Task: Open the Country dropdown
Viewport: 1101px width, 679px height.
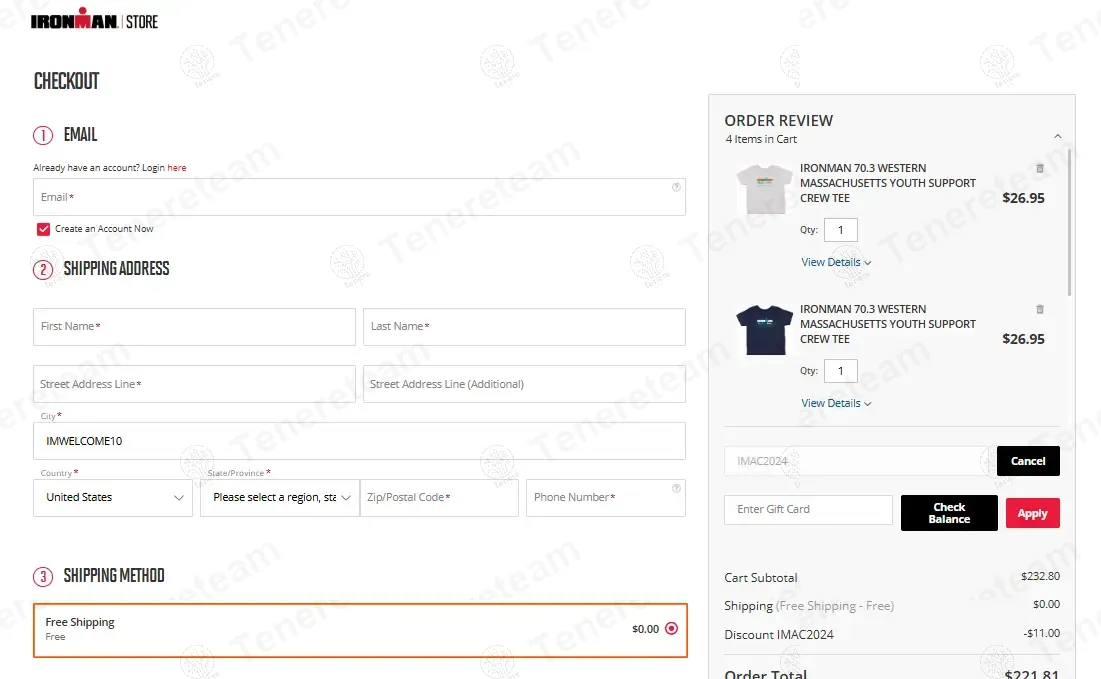Action: coord(113,498)
